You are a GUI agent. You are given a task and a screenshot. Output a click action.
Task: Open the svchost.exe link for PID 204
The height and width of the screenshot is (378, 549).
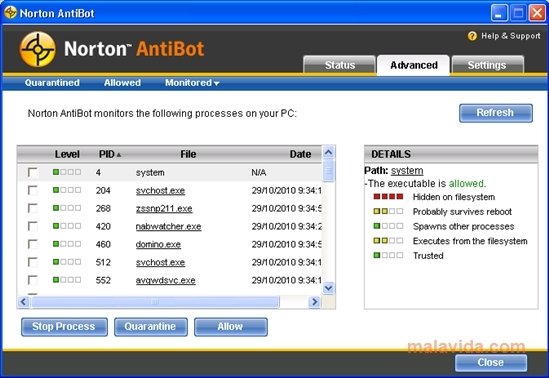[160, 190]
